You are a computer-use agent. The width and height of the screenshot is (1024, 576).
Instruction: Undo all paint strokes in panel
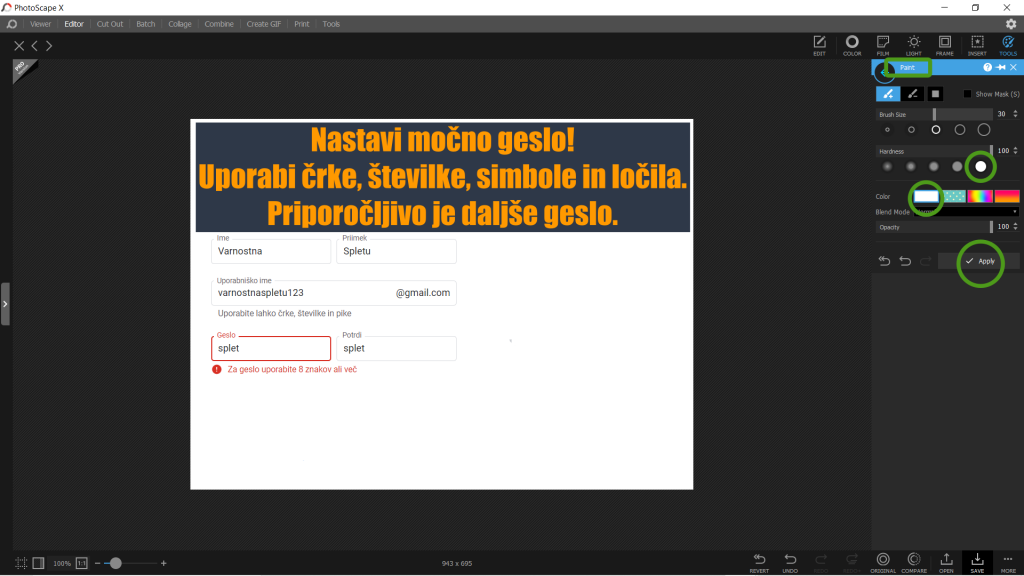[884, 261]
